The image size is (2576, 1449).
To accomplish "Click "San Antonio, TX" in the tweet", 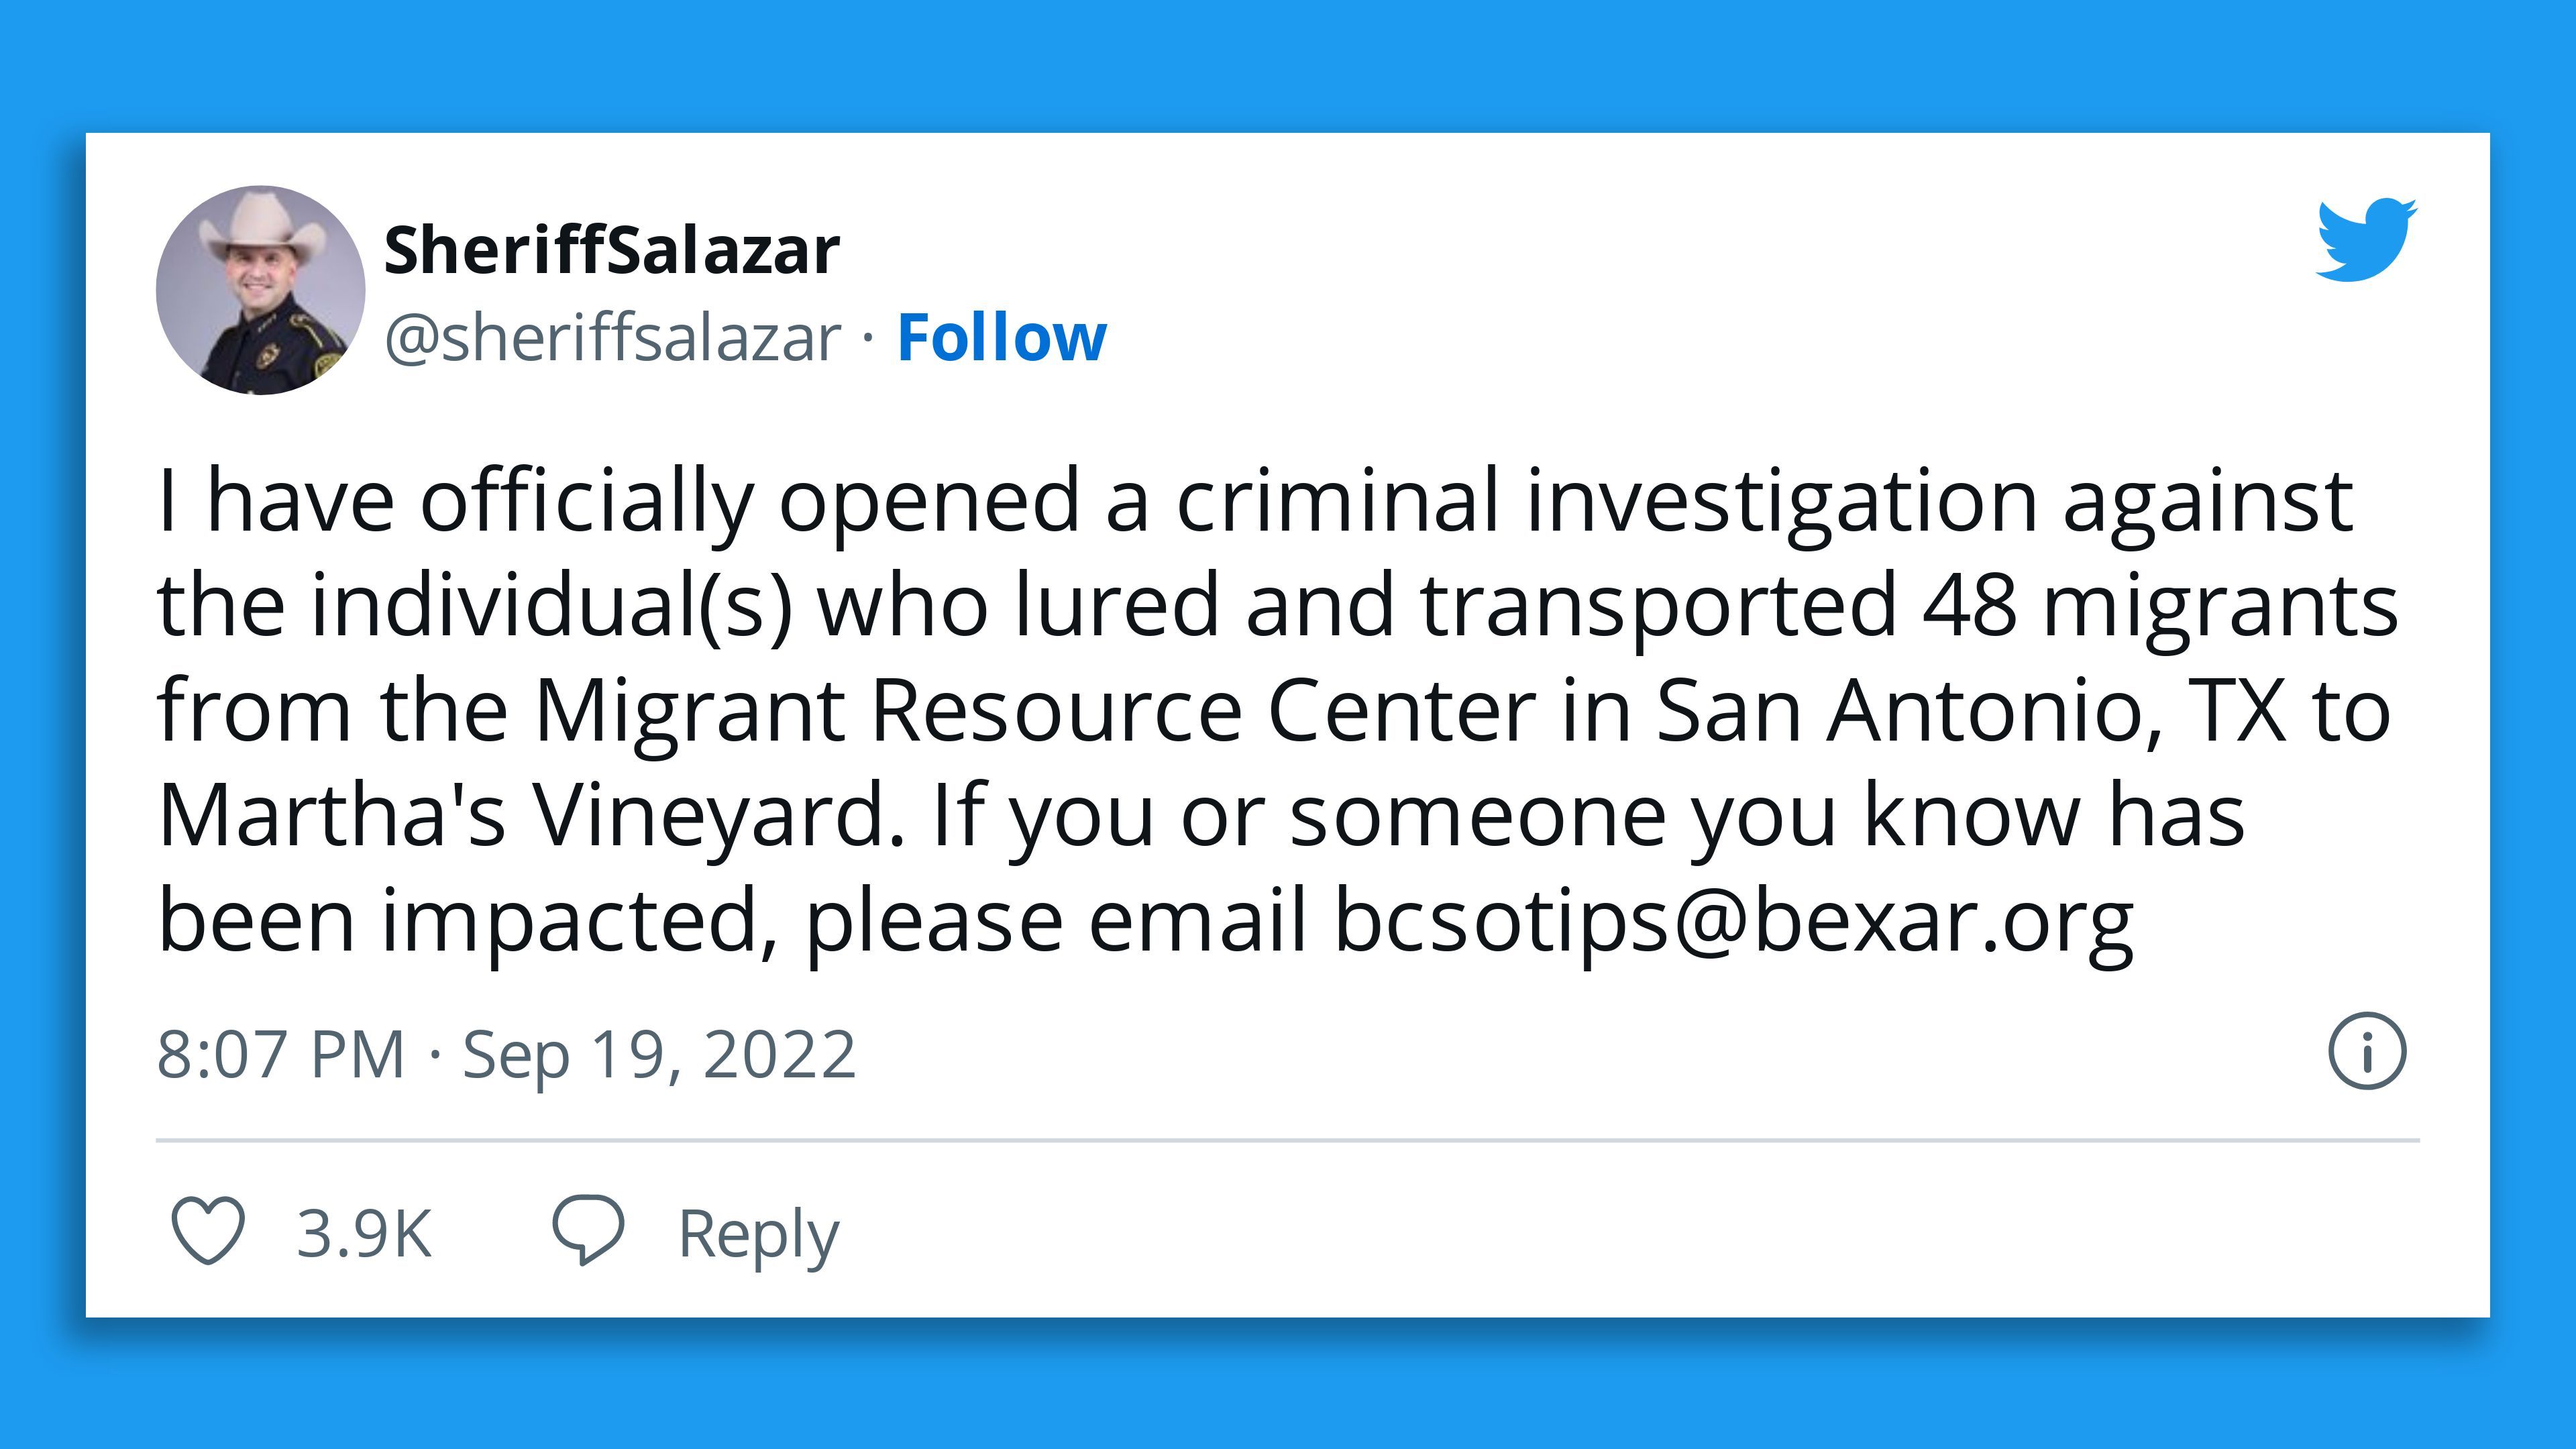I will pos(1971,711).
